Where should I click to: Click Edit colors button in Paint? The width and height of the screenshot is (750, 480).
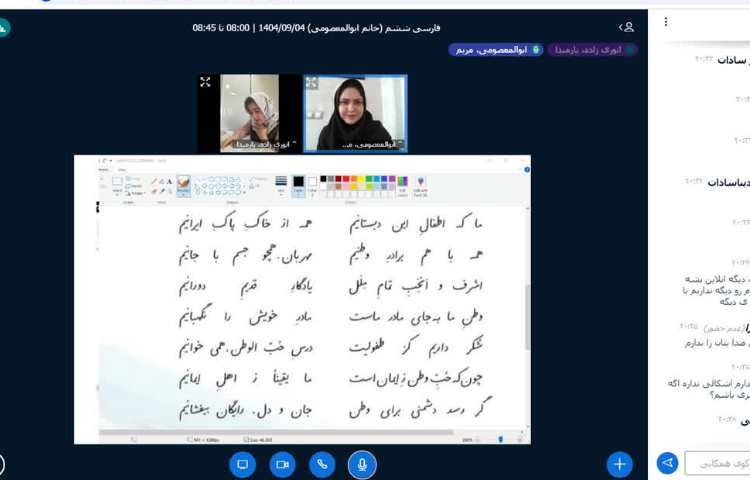(403, 185)
